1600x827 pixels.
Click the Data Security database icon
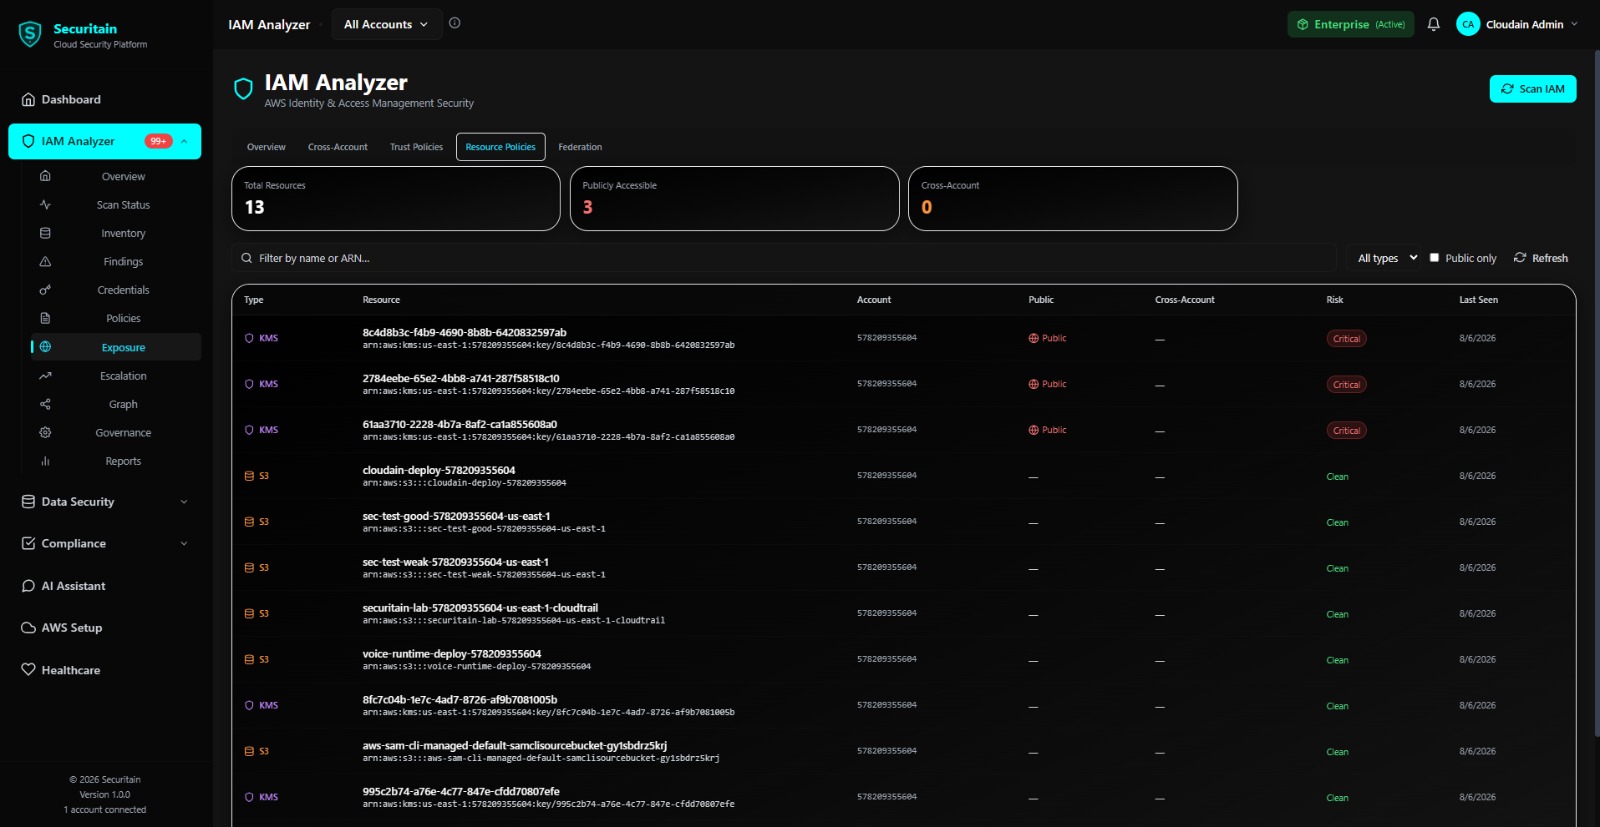[x=28, y=501]
